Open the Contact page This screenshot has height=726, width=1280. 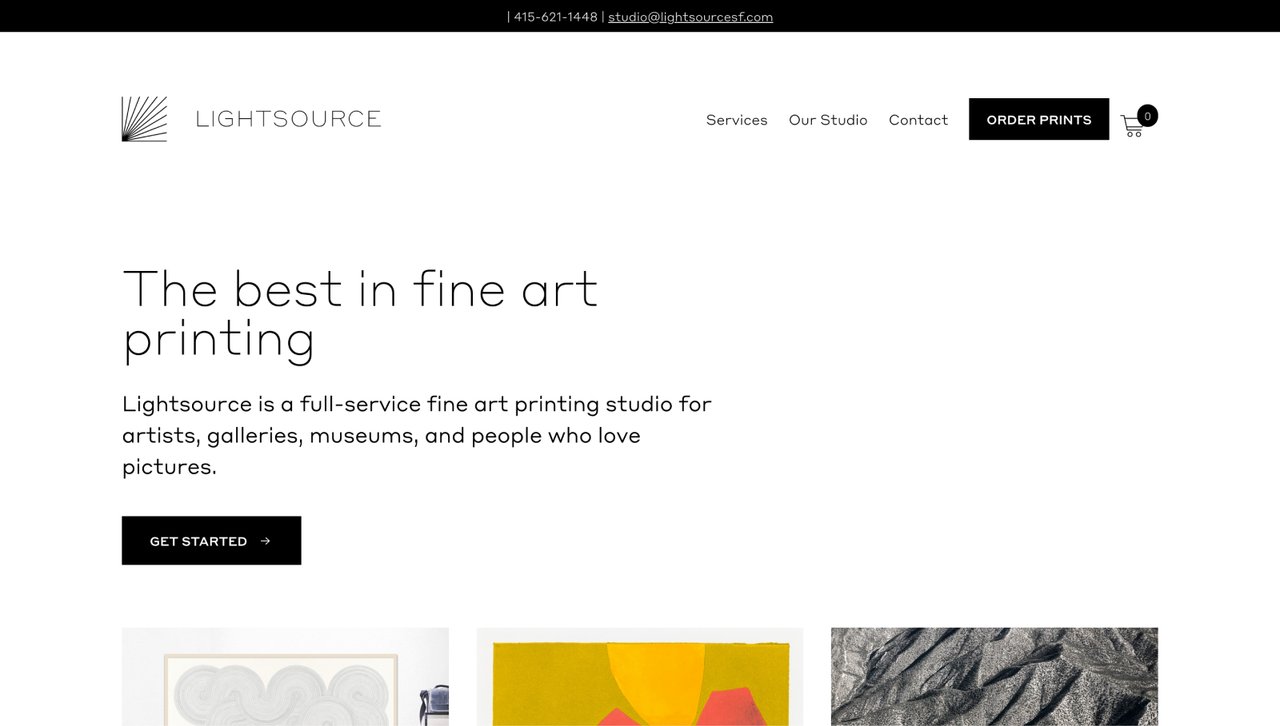[918, 120]
